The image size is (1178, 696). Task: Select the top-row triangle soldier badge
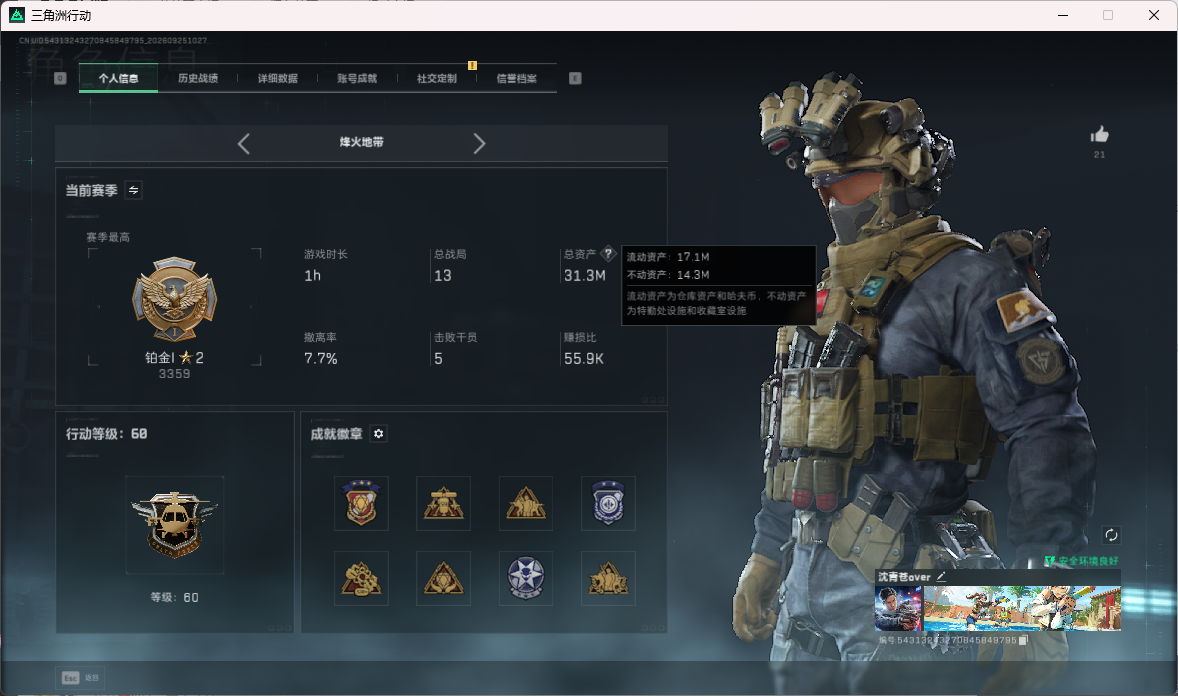coord(526,503)
